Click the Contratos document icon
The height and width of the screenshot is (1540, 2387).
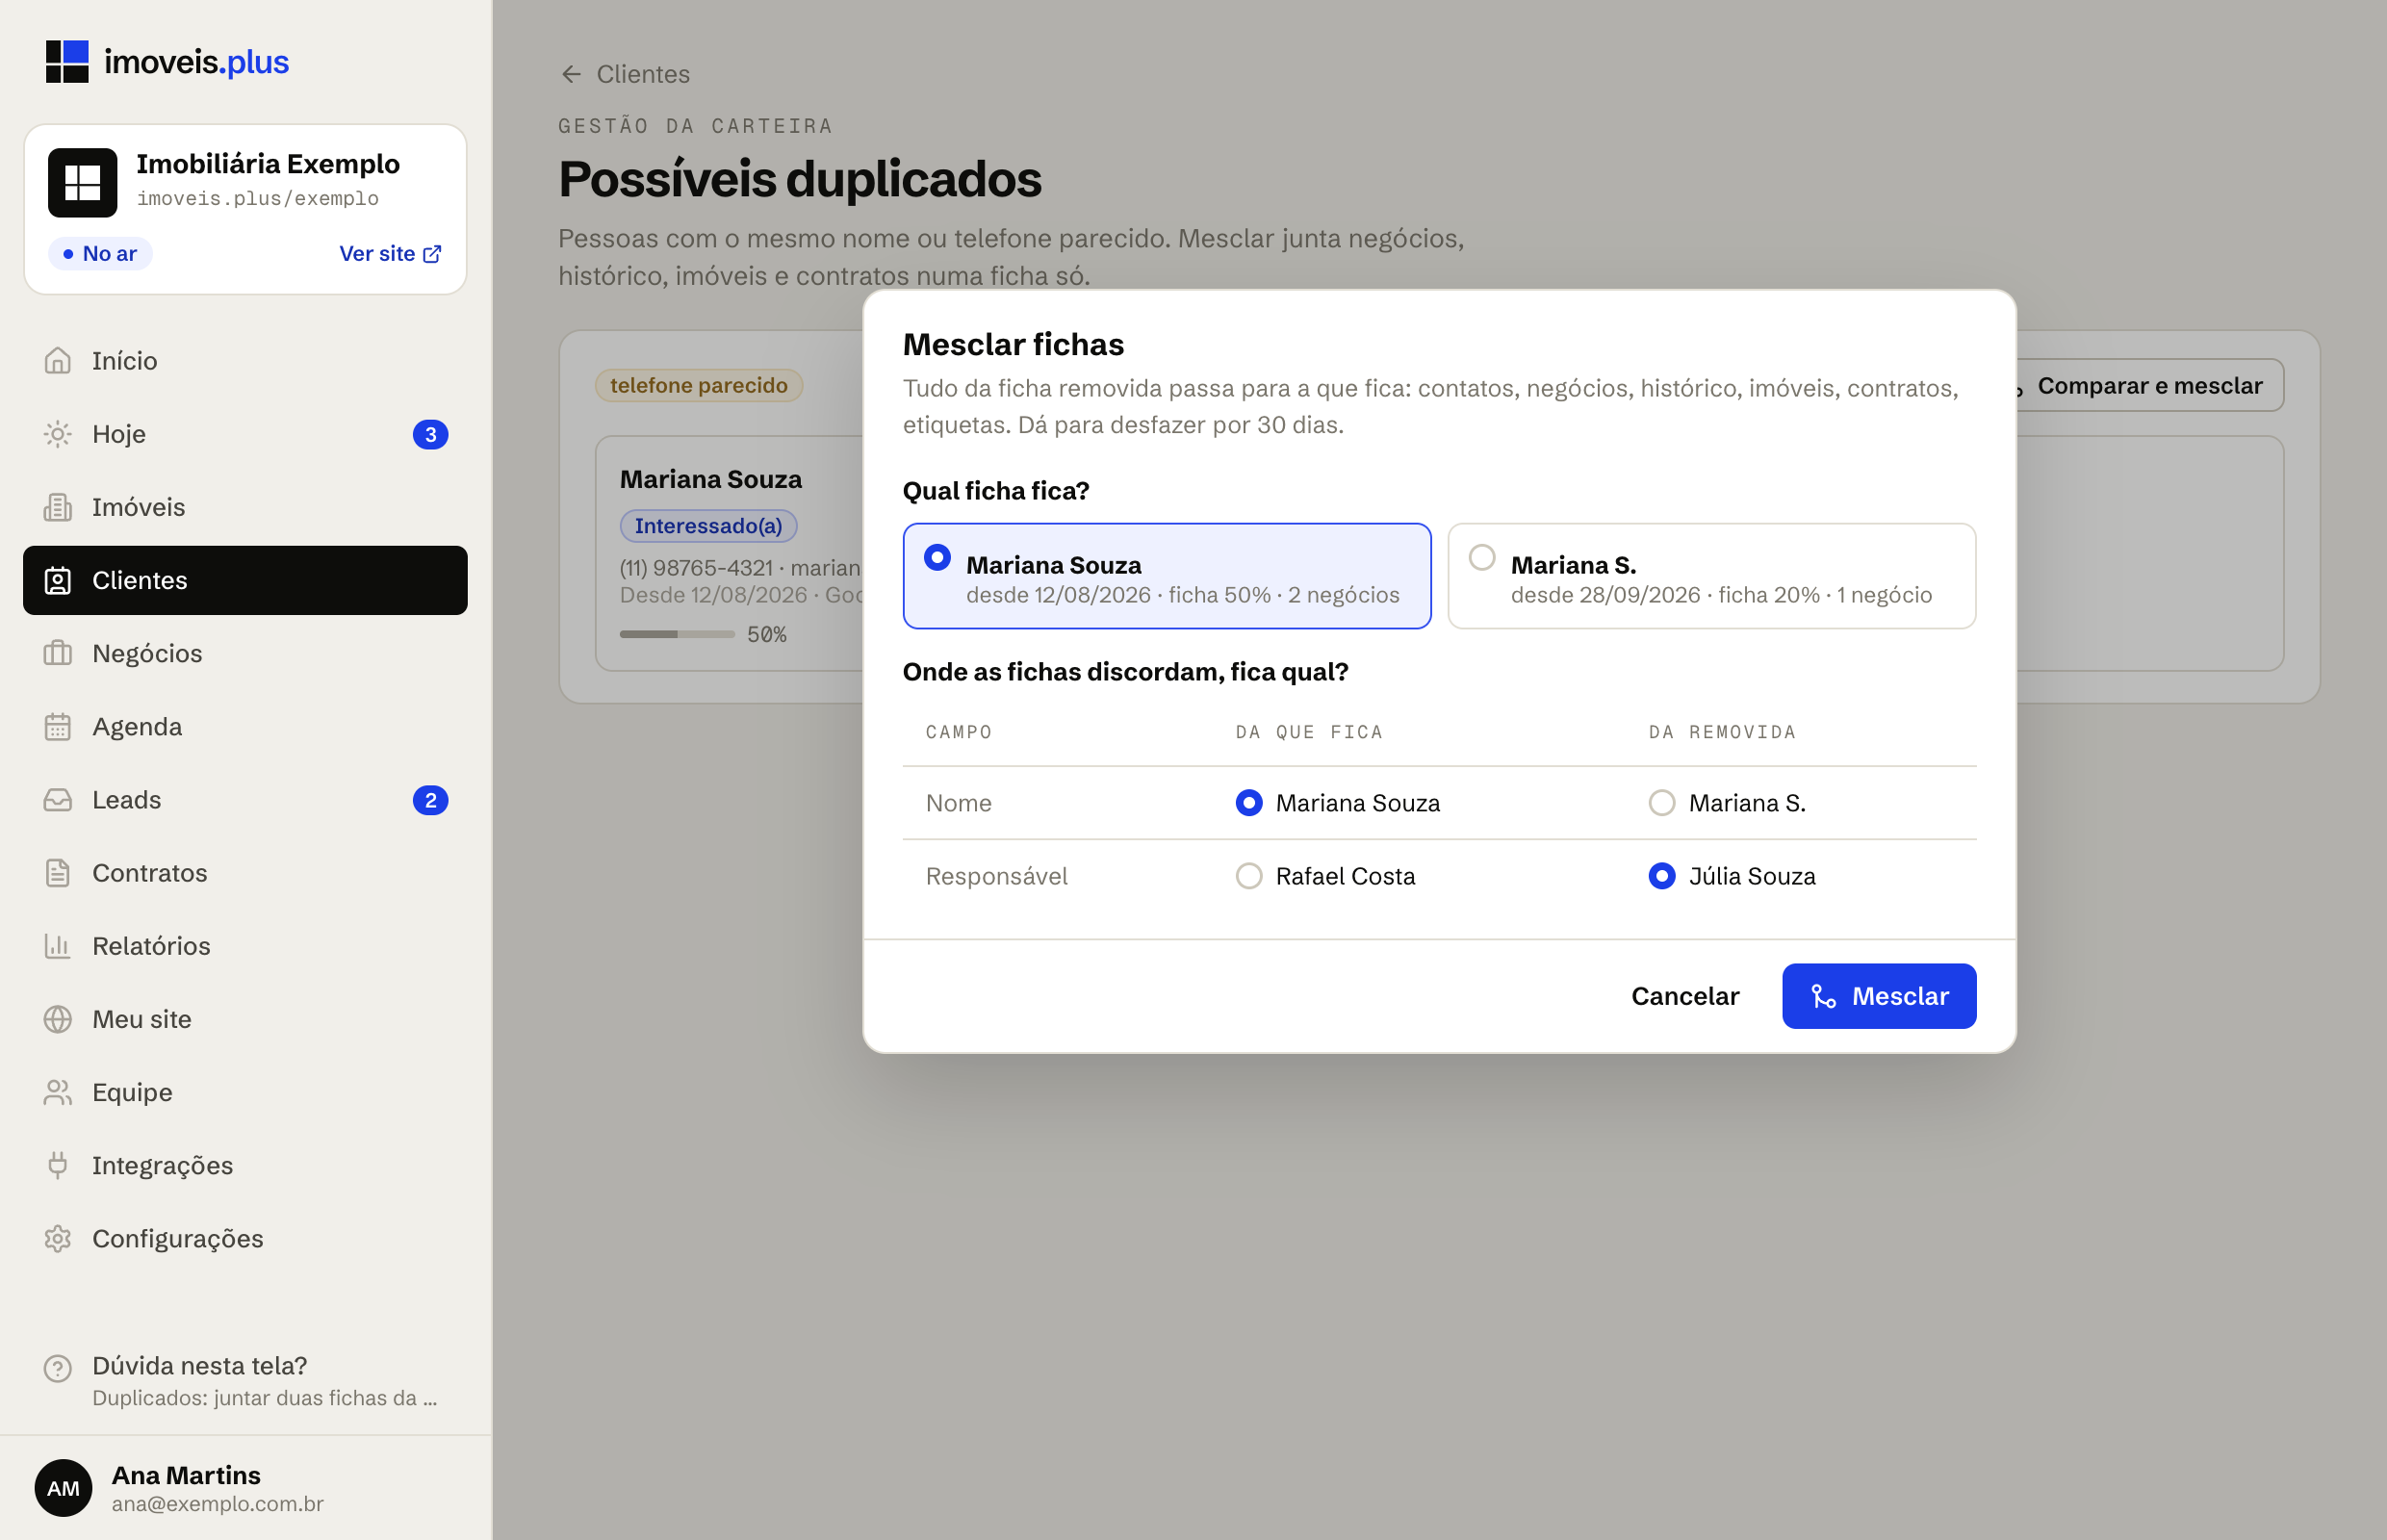pyautogui.click(x=58, y=873)
